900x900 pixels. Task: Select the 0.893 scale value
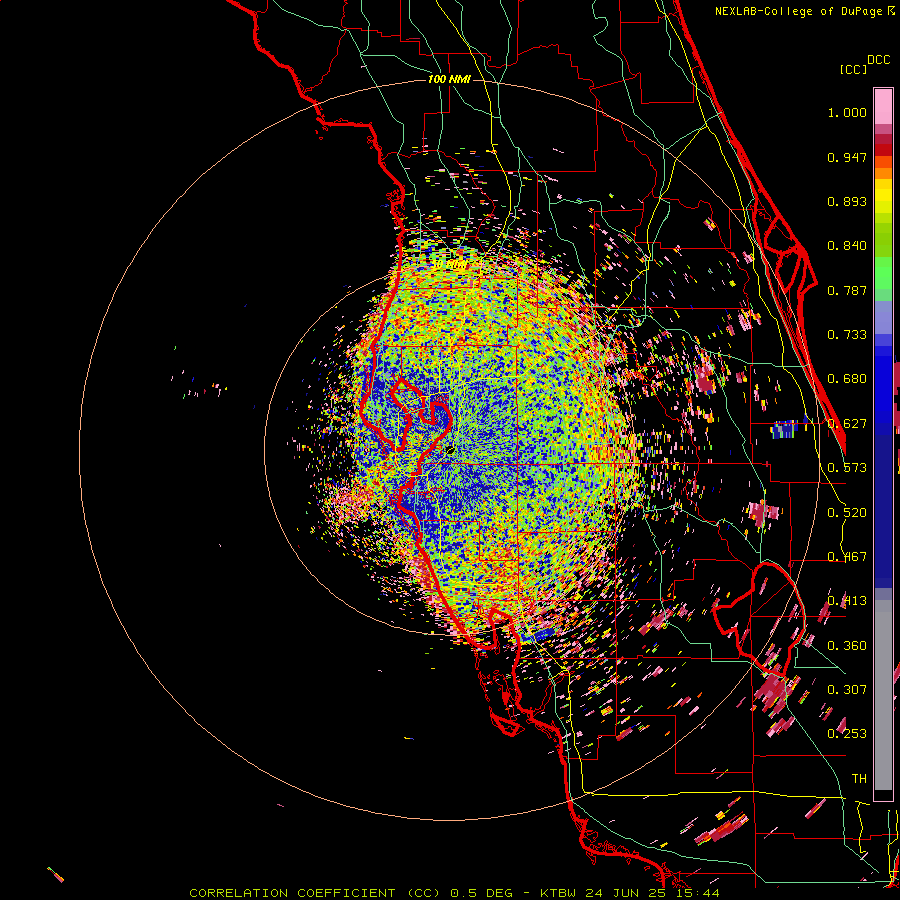click(x=847, y=201)
